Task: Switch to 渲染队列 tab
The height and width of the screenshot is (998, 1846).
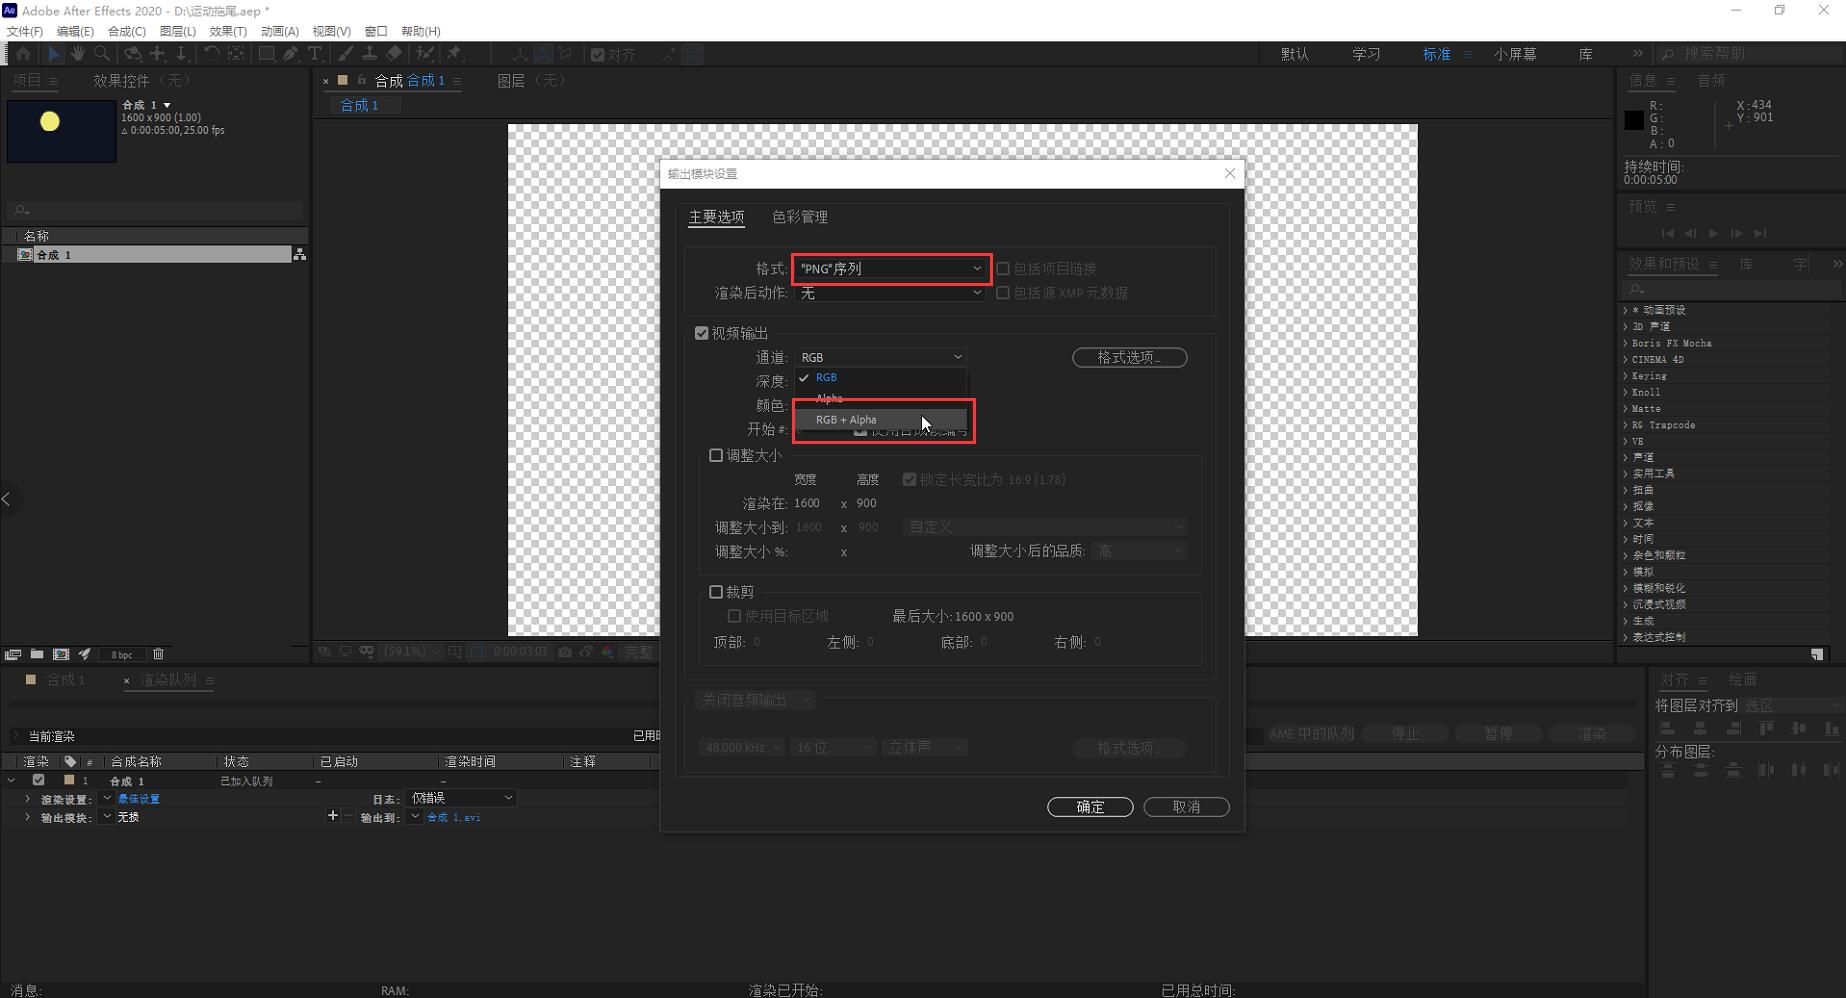Action: pos(168,680)
